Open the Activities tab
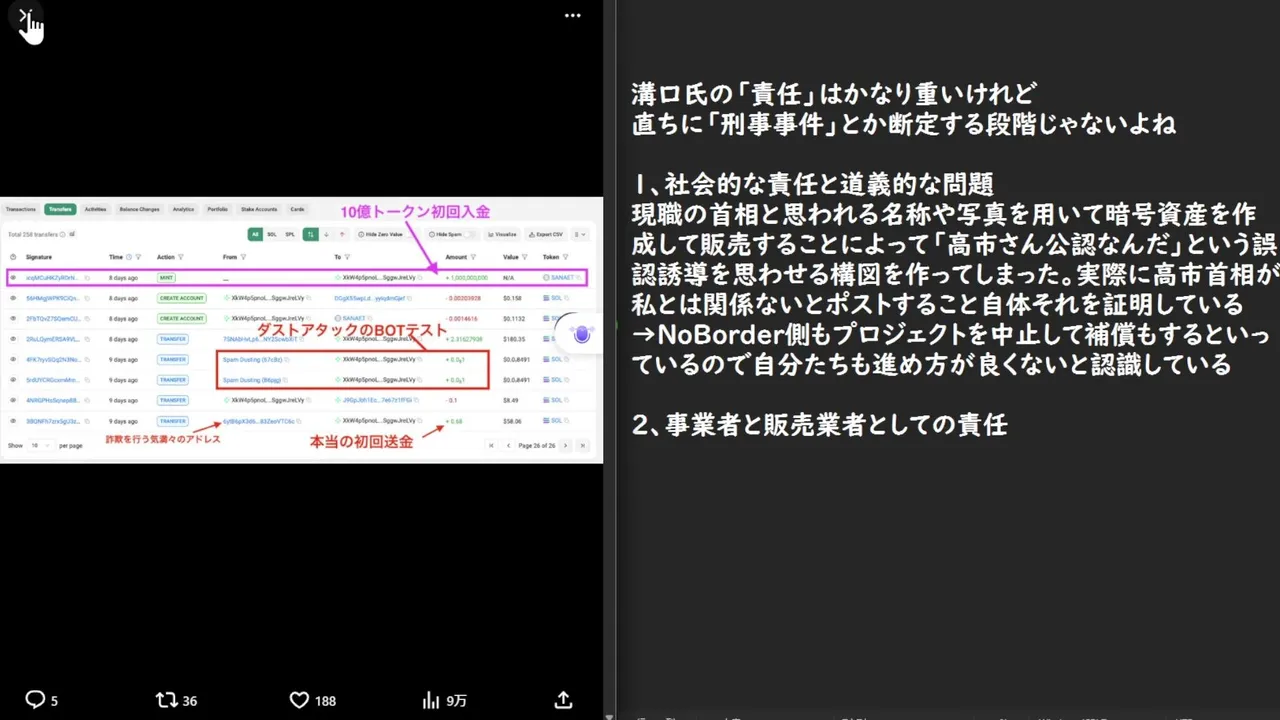This screenshot has width=1280, height=720. pyautogui.click(x=95, y=209)
